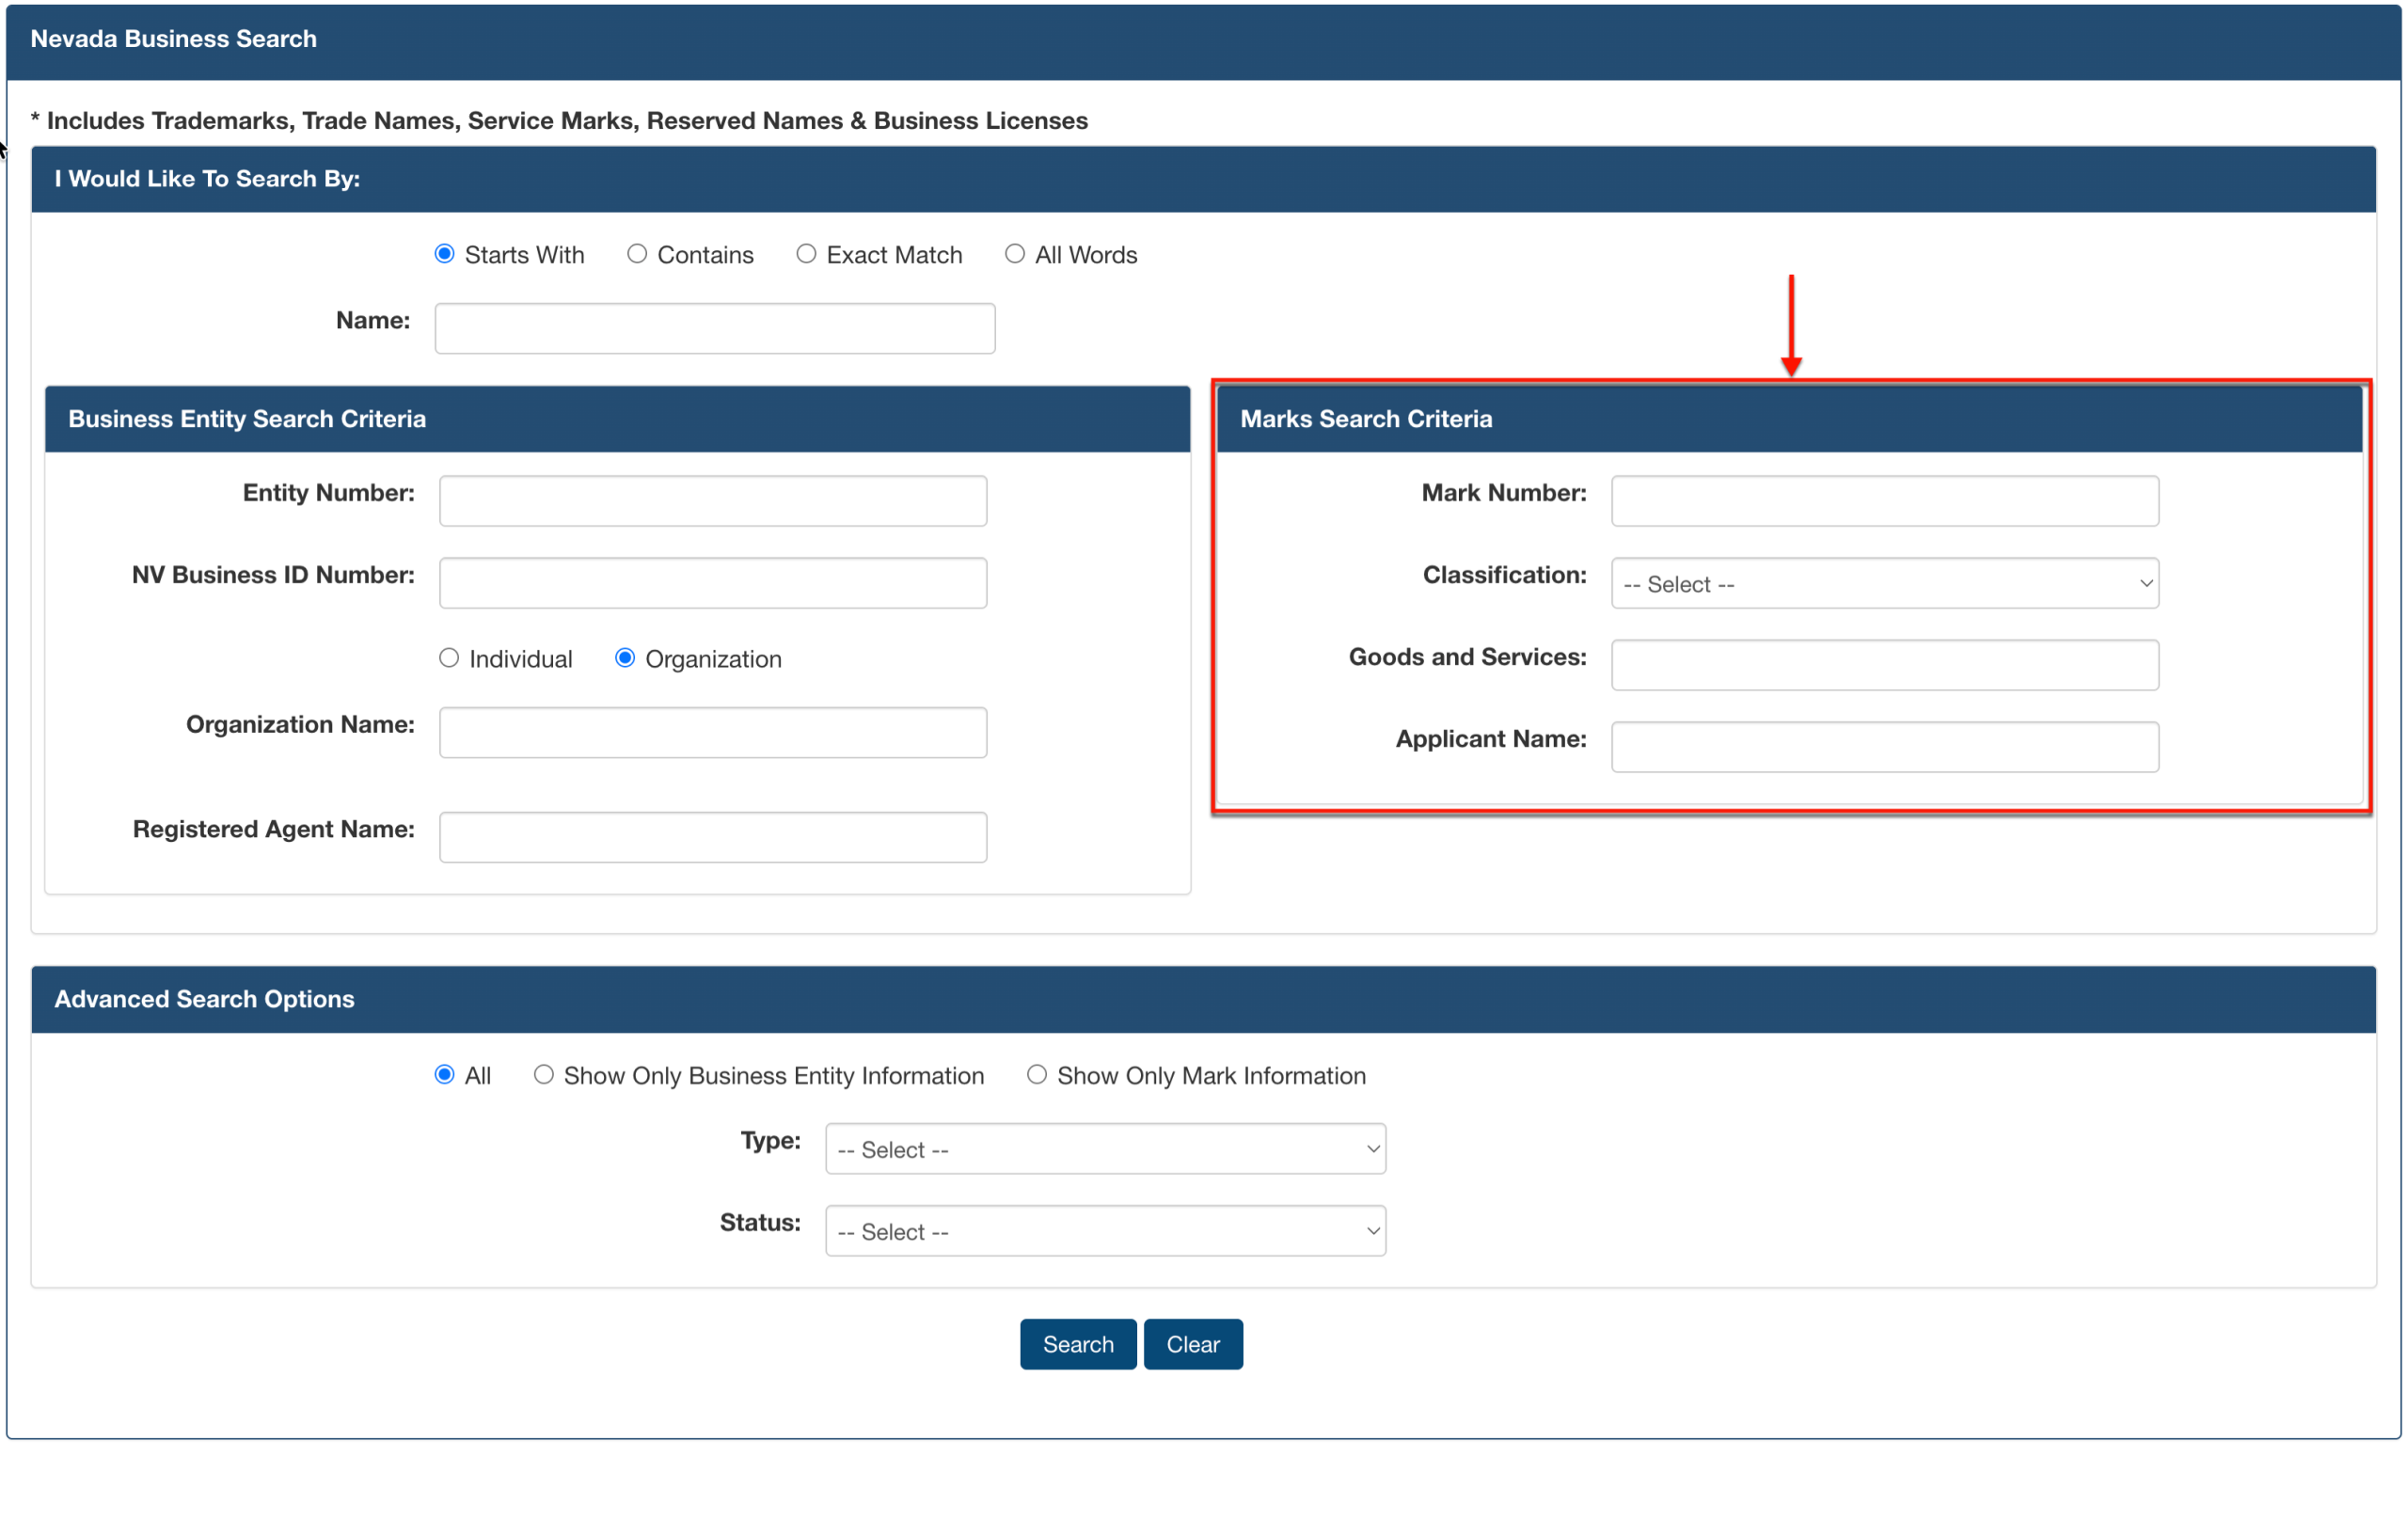This screenshot has height=1520, width=2408.
Task: Click the Status label
Action: click(760, 1223)
